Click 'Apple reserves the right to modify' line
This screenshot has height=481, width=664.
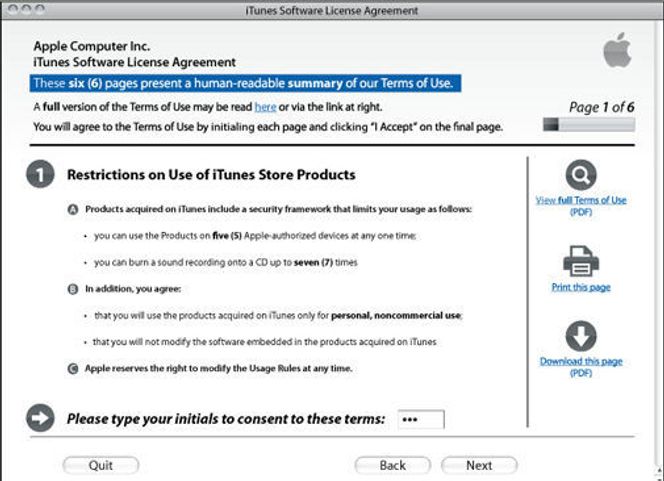pos(218,368)
